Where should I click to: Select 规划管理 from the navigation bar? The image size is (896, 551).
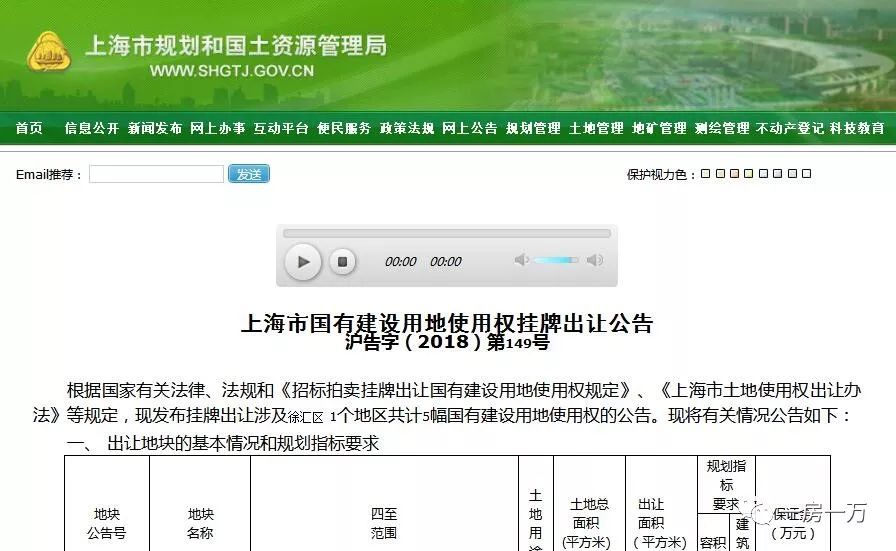[533, 128]
